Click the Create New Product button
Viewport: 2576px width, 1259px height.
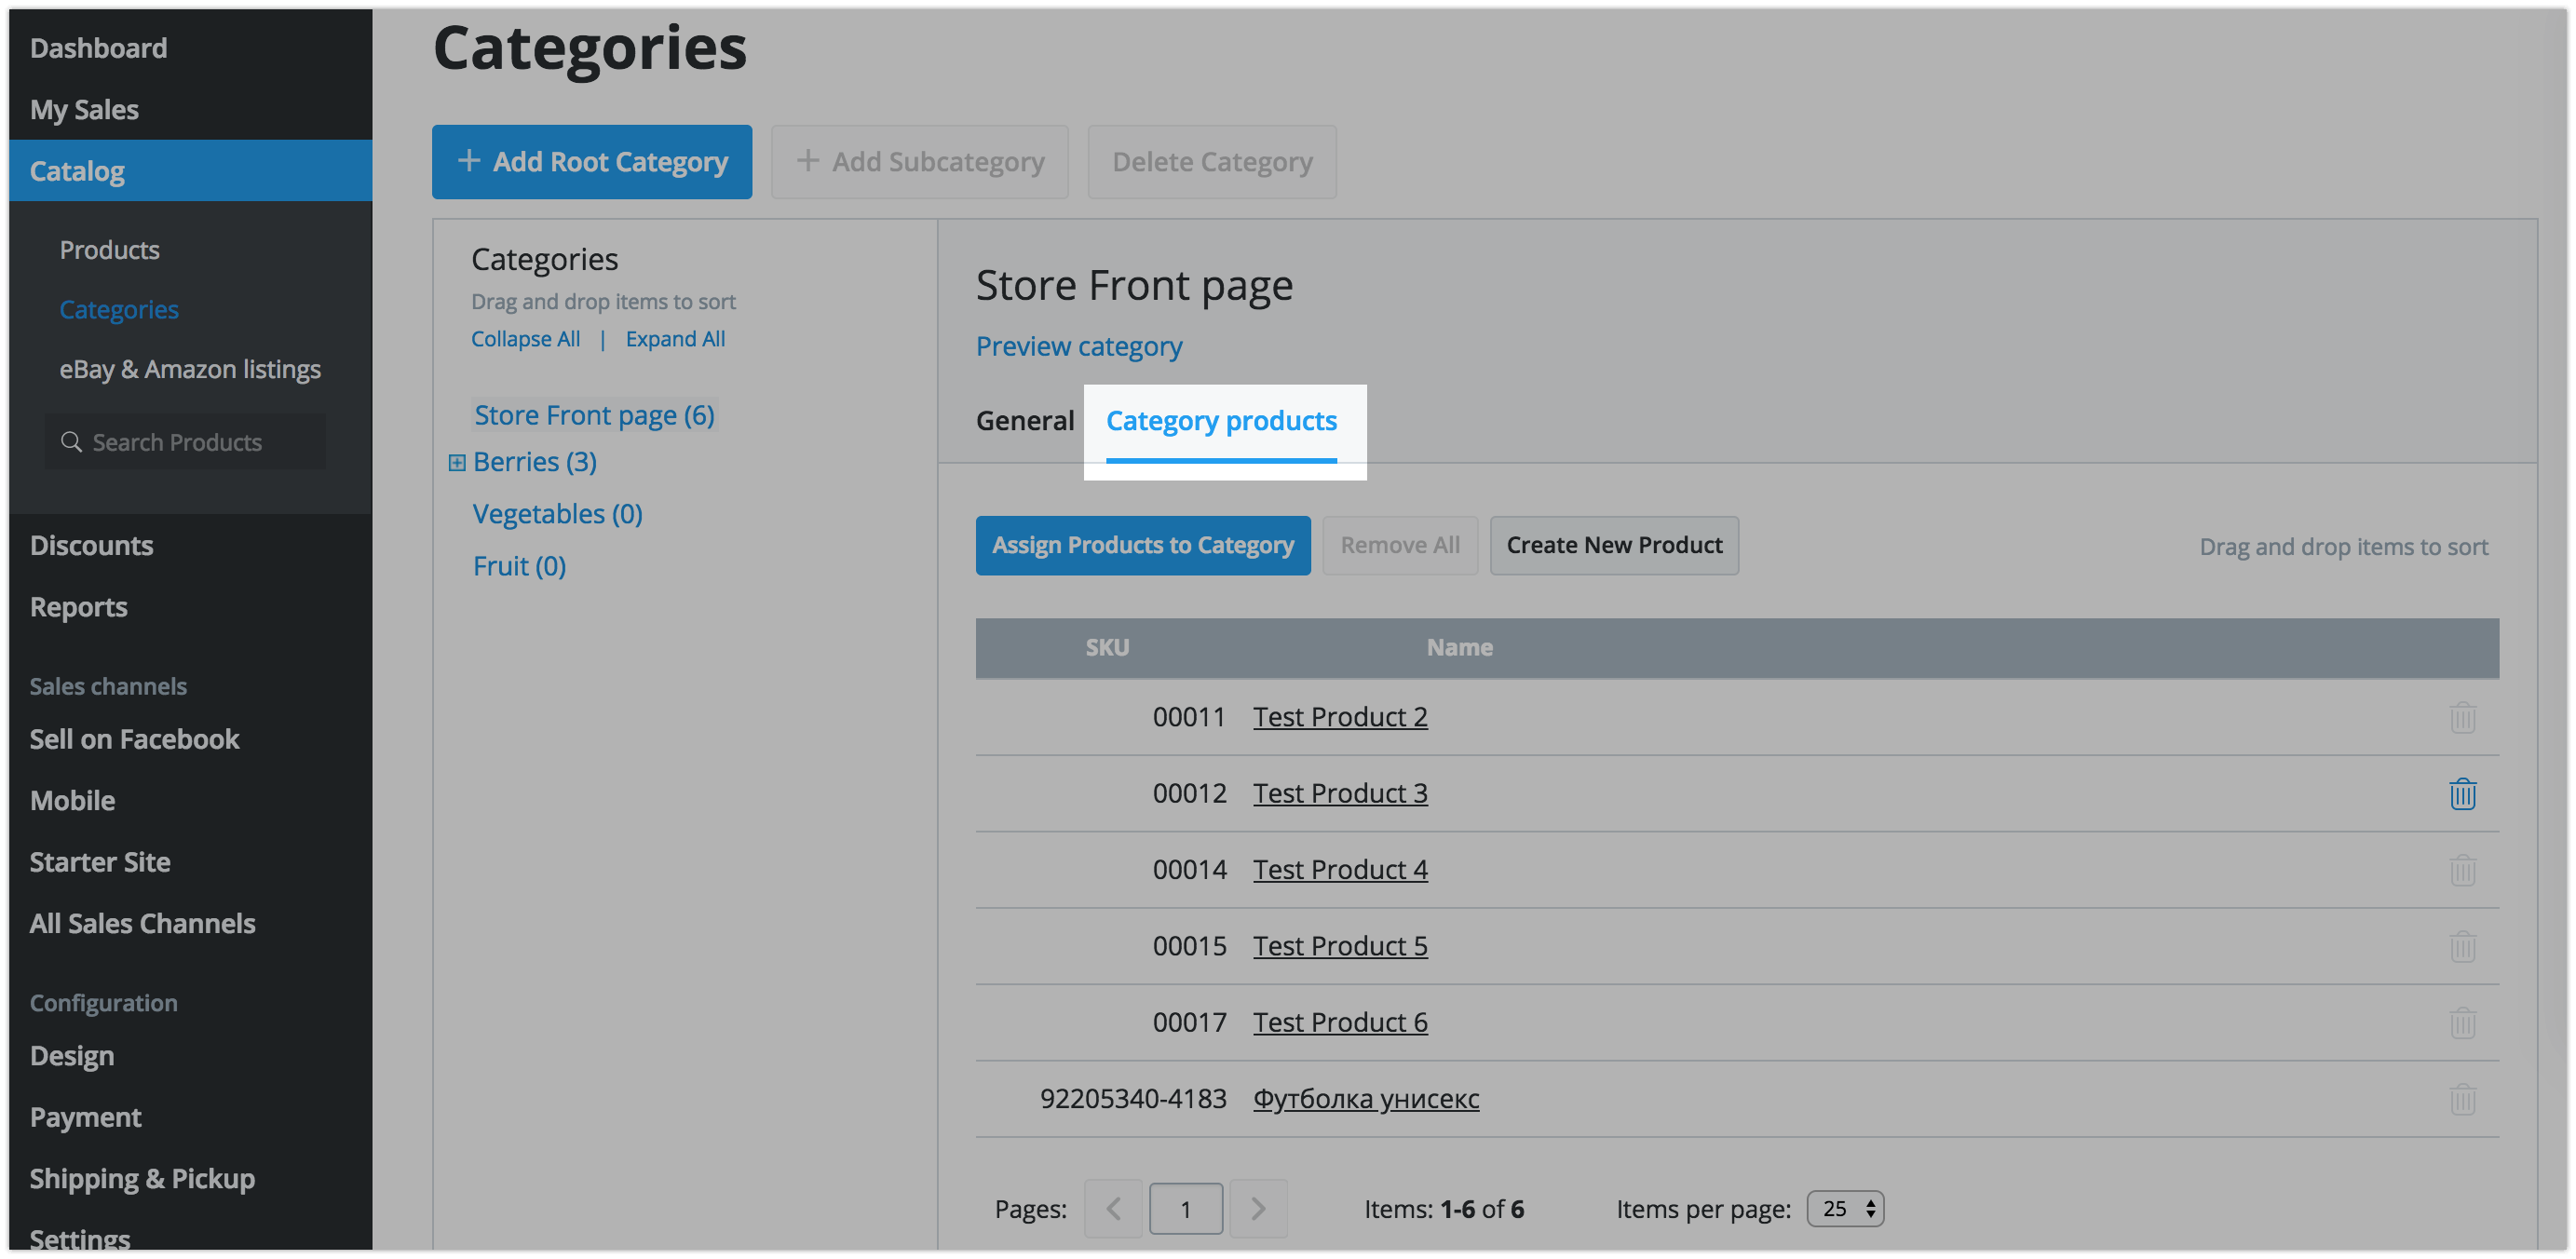pyautogui.click(x=1613, y=545)
